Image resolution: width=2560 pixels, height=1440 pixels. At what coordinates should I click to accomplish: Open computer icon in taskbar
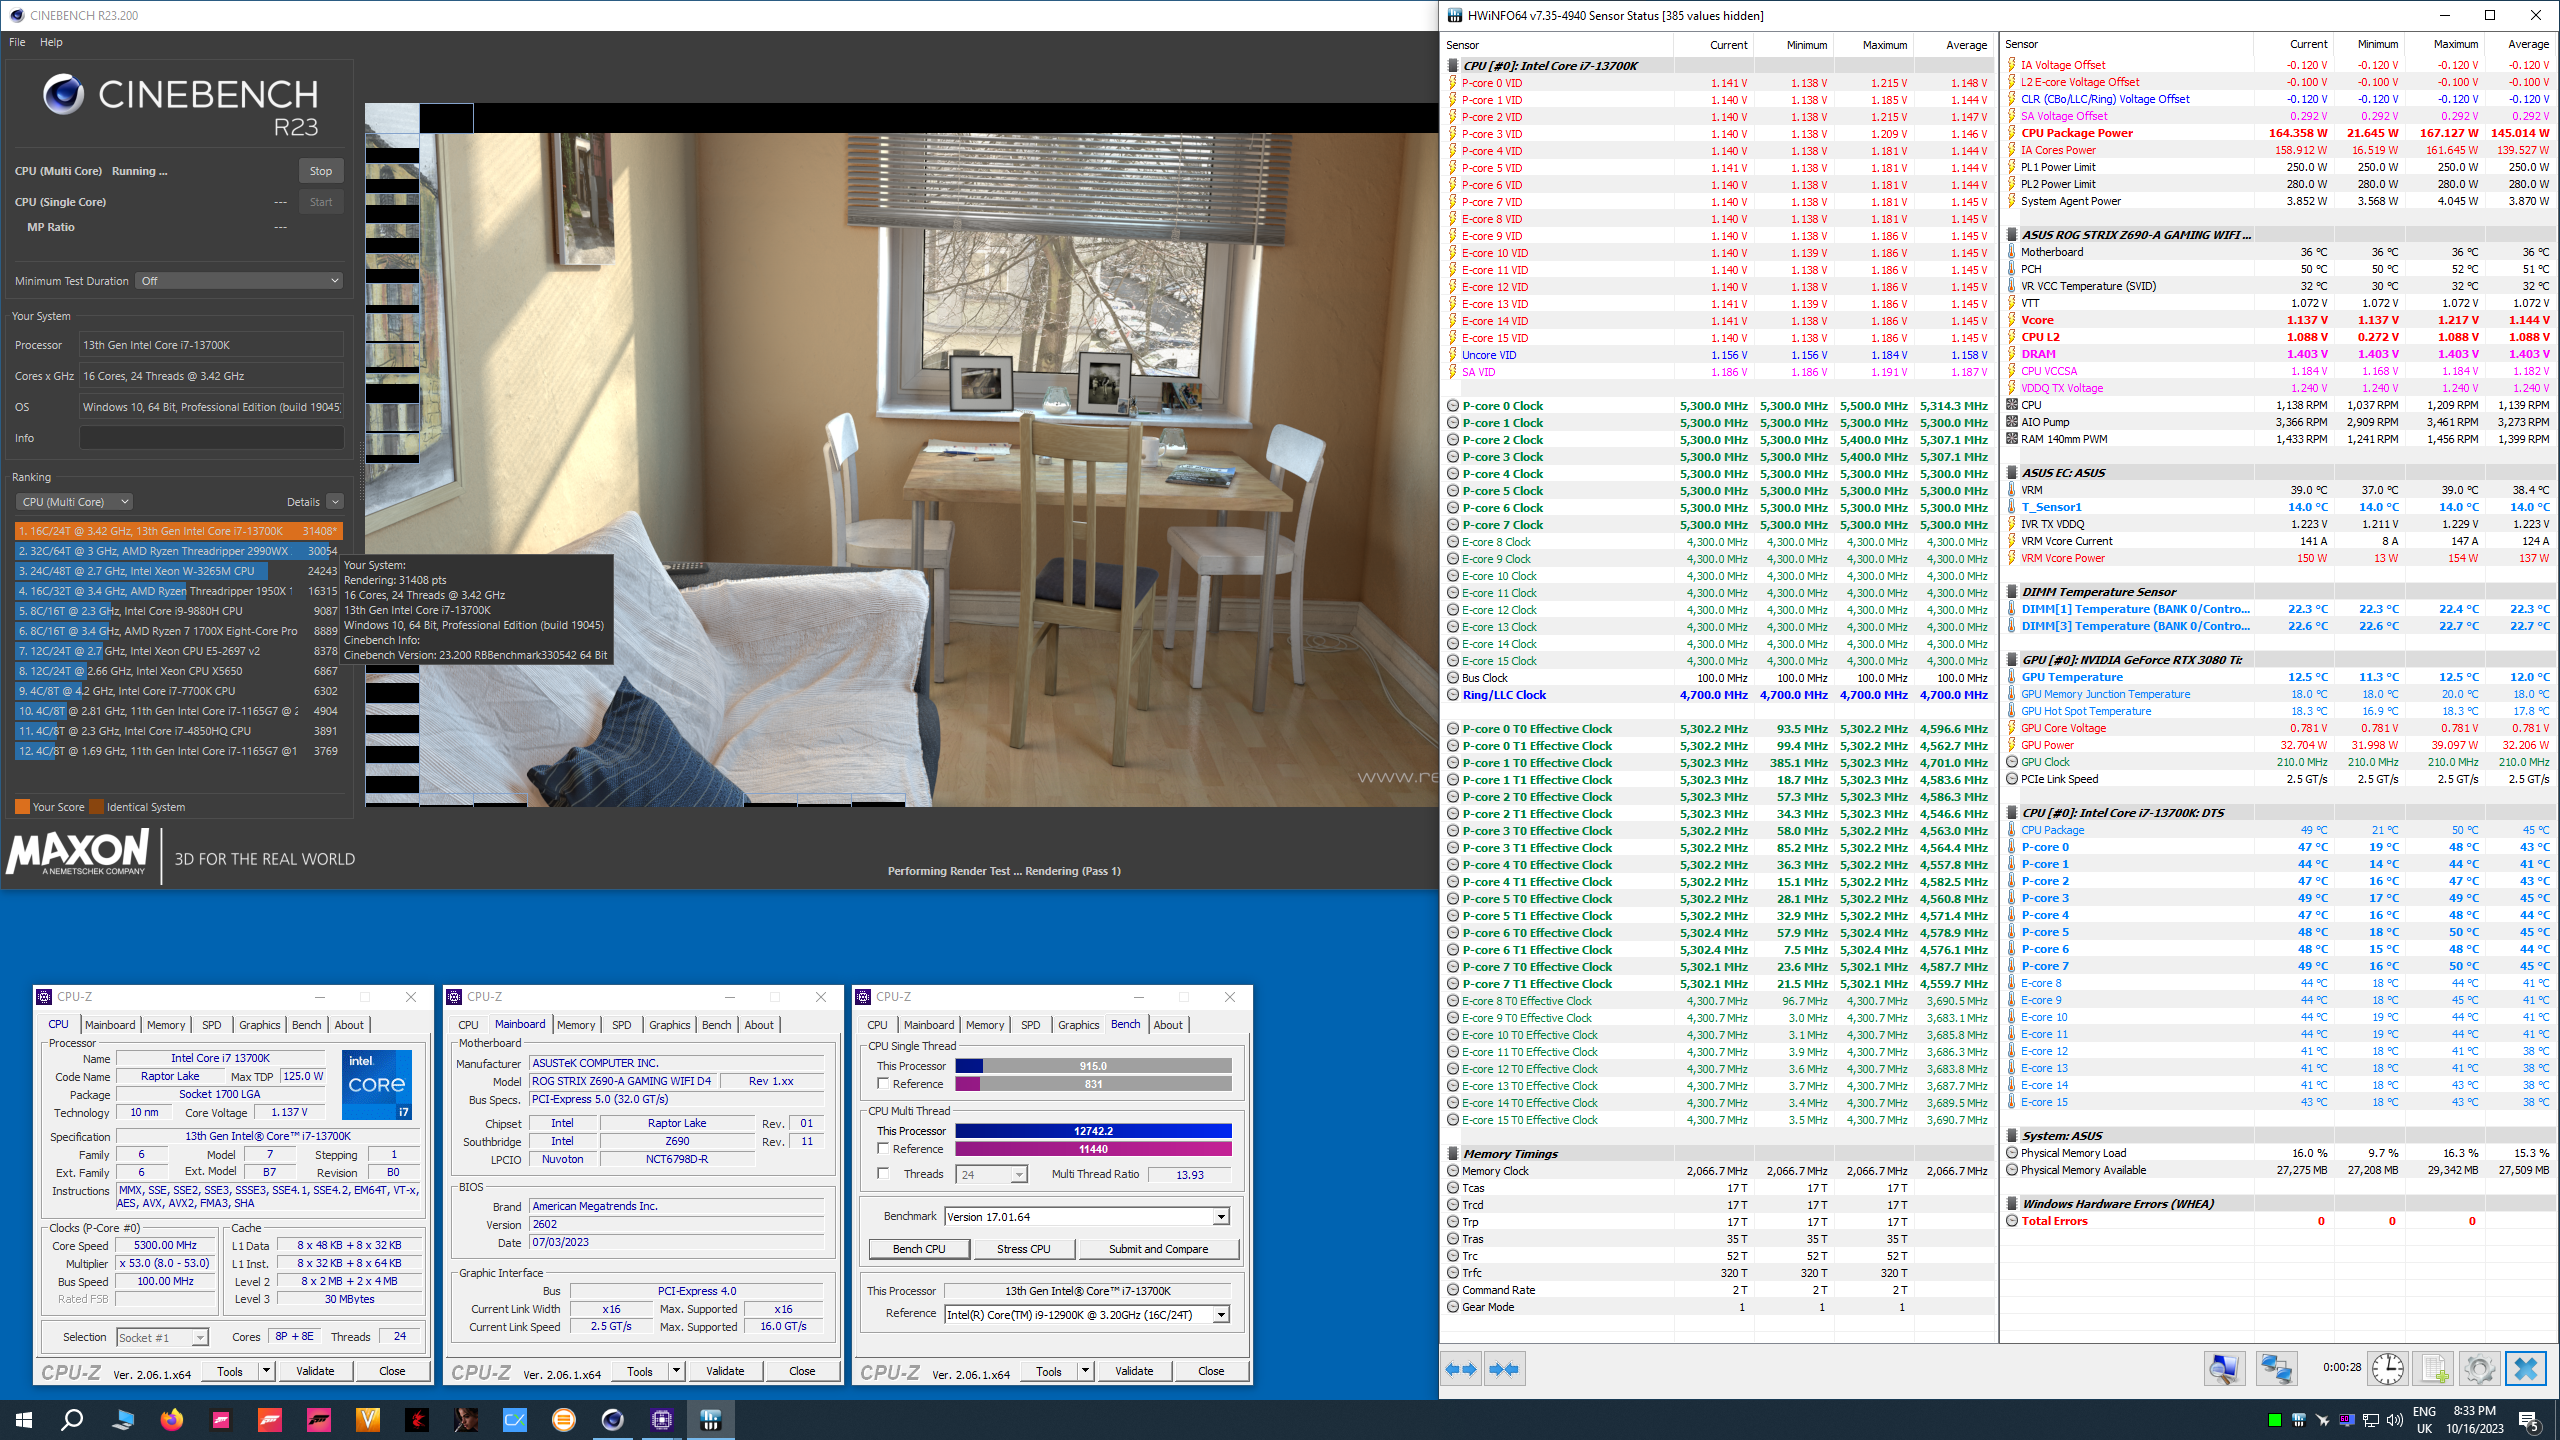[123, 1419]
